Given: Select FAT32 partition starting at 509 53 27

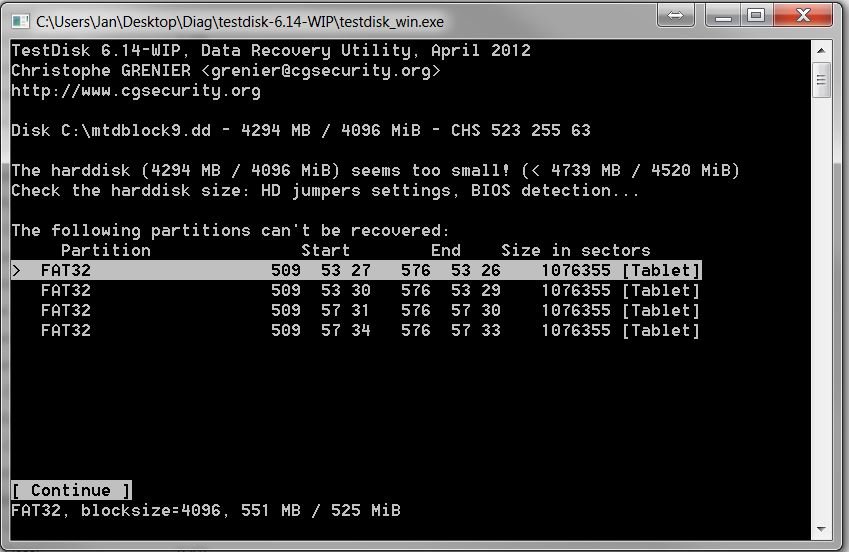Looking at the screenshot, I should pos(356,270).
